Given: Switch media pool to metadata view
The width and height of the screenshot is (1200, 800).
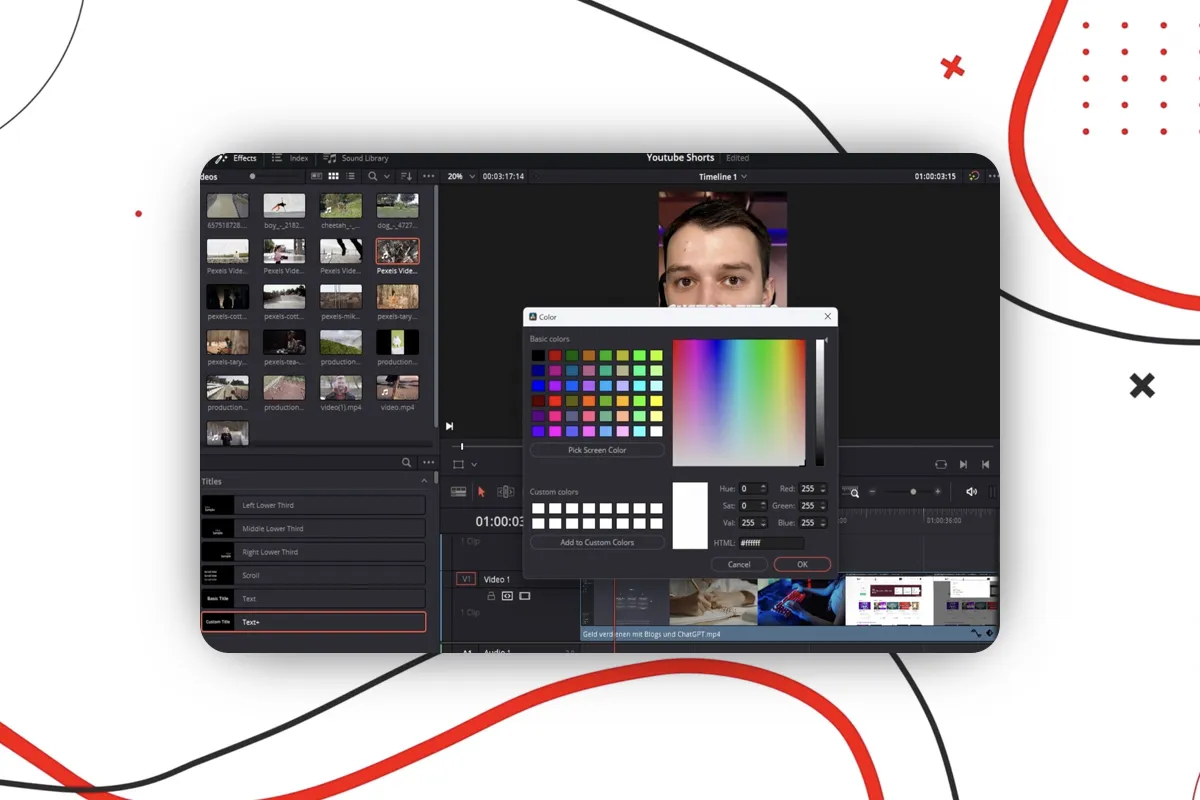Looking at the screenshot, I should [318, 176].
